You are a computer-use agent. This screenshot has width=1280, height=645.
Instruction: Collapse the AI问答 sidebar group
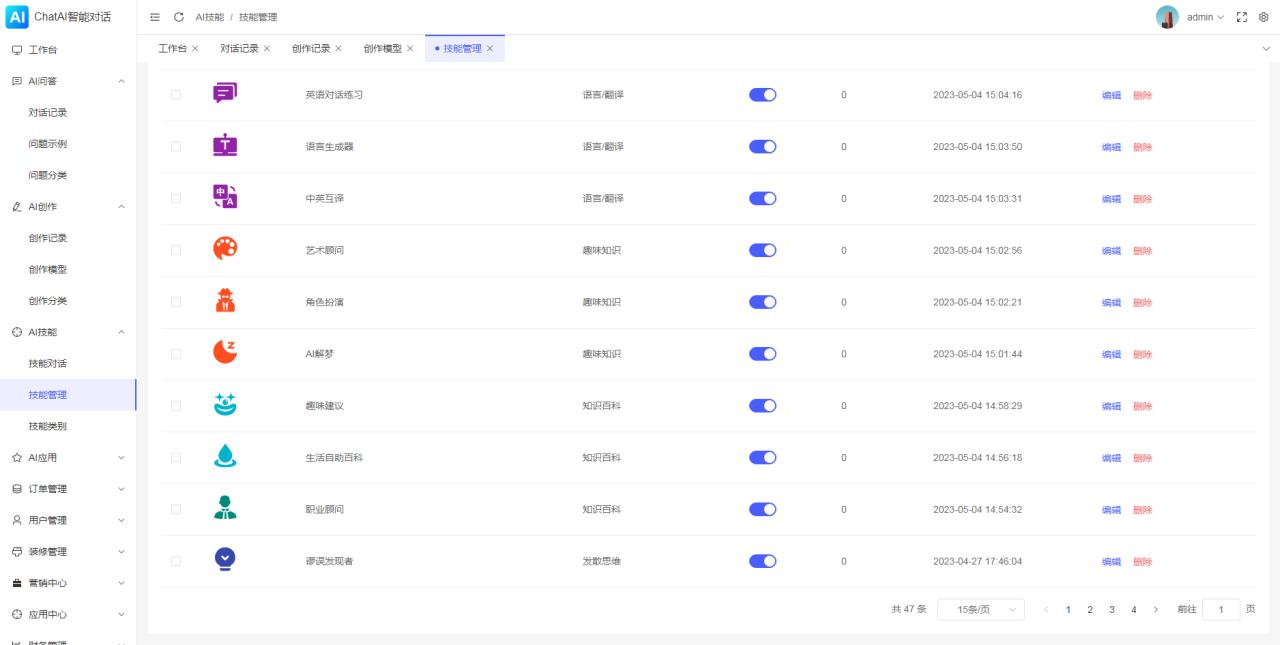click(x=68, y=81)
